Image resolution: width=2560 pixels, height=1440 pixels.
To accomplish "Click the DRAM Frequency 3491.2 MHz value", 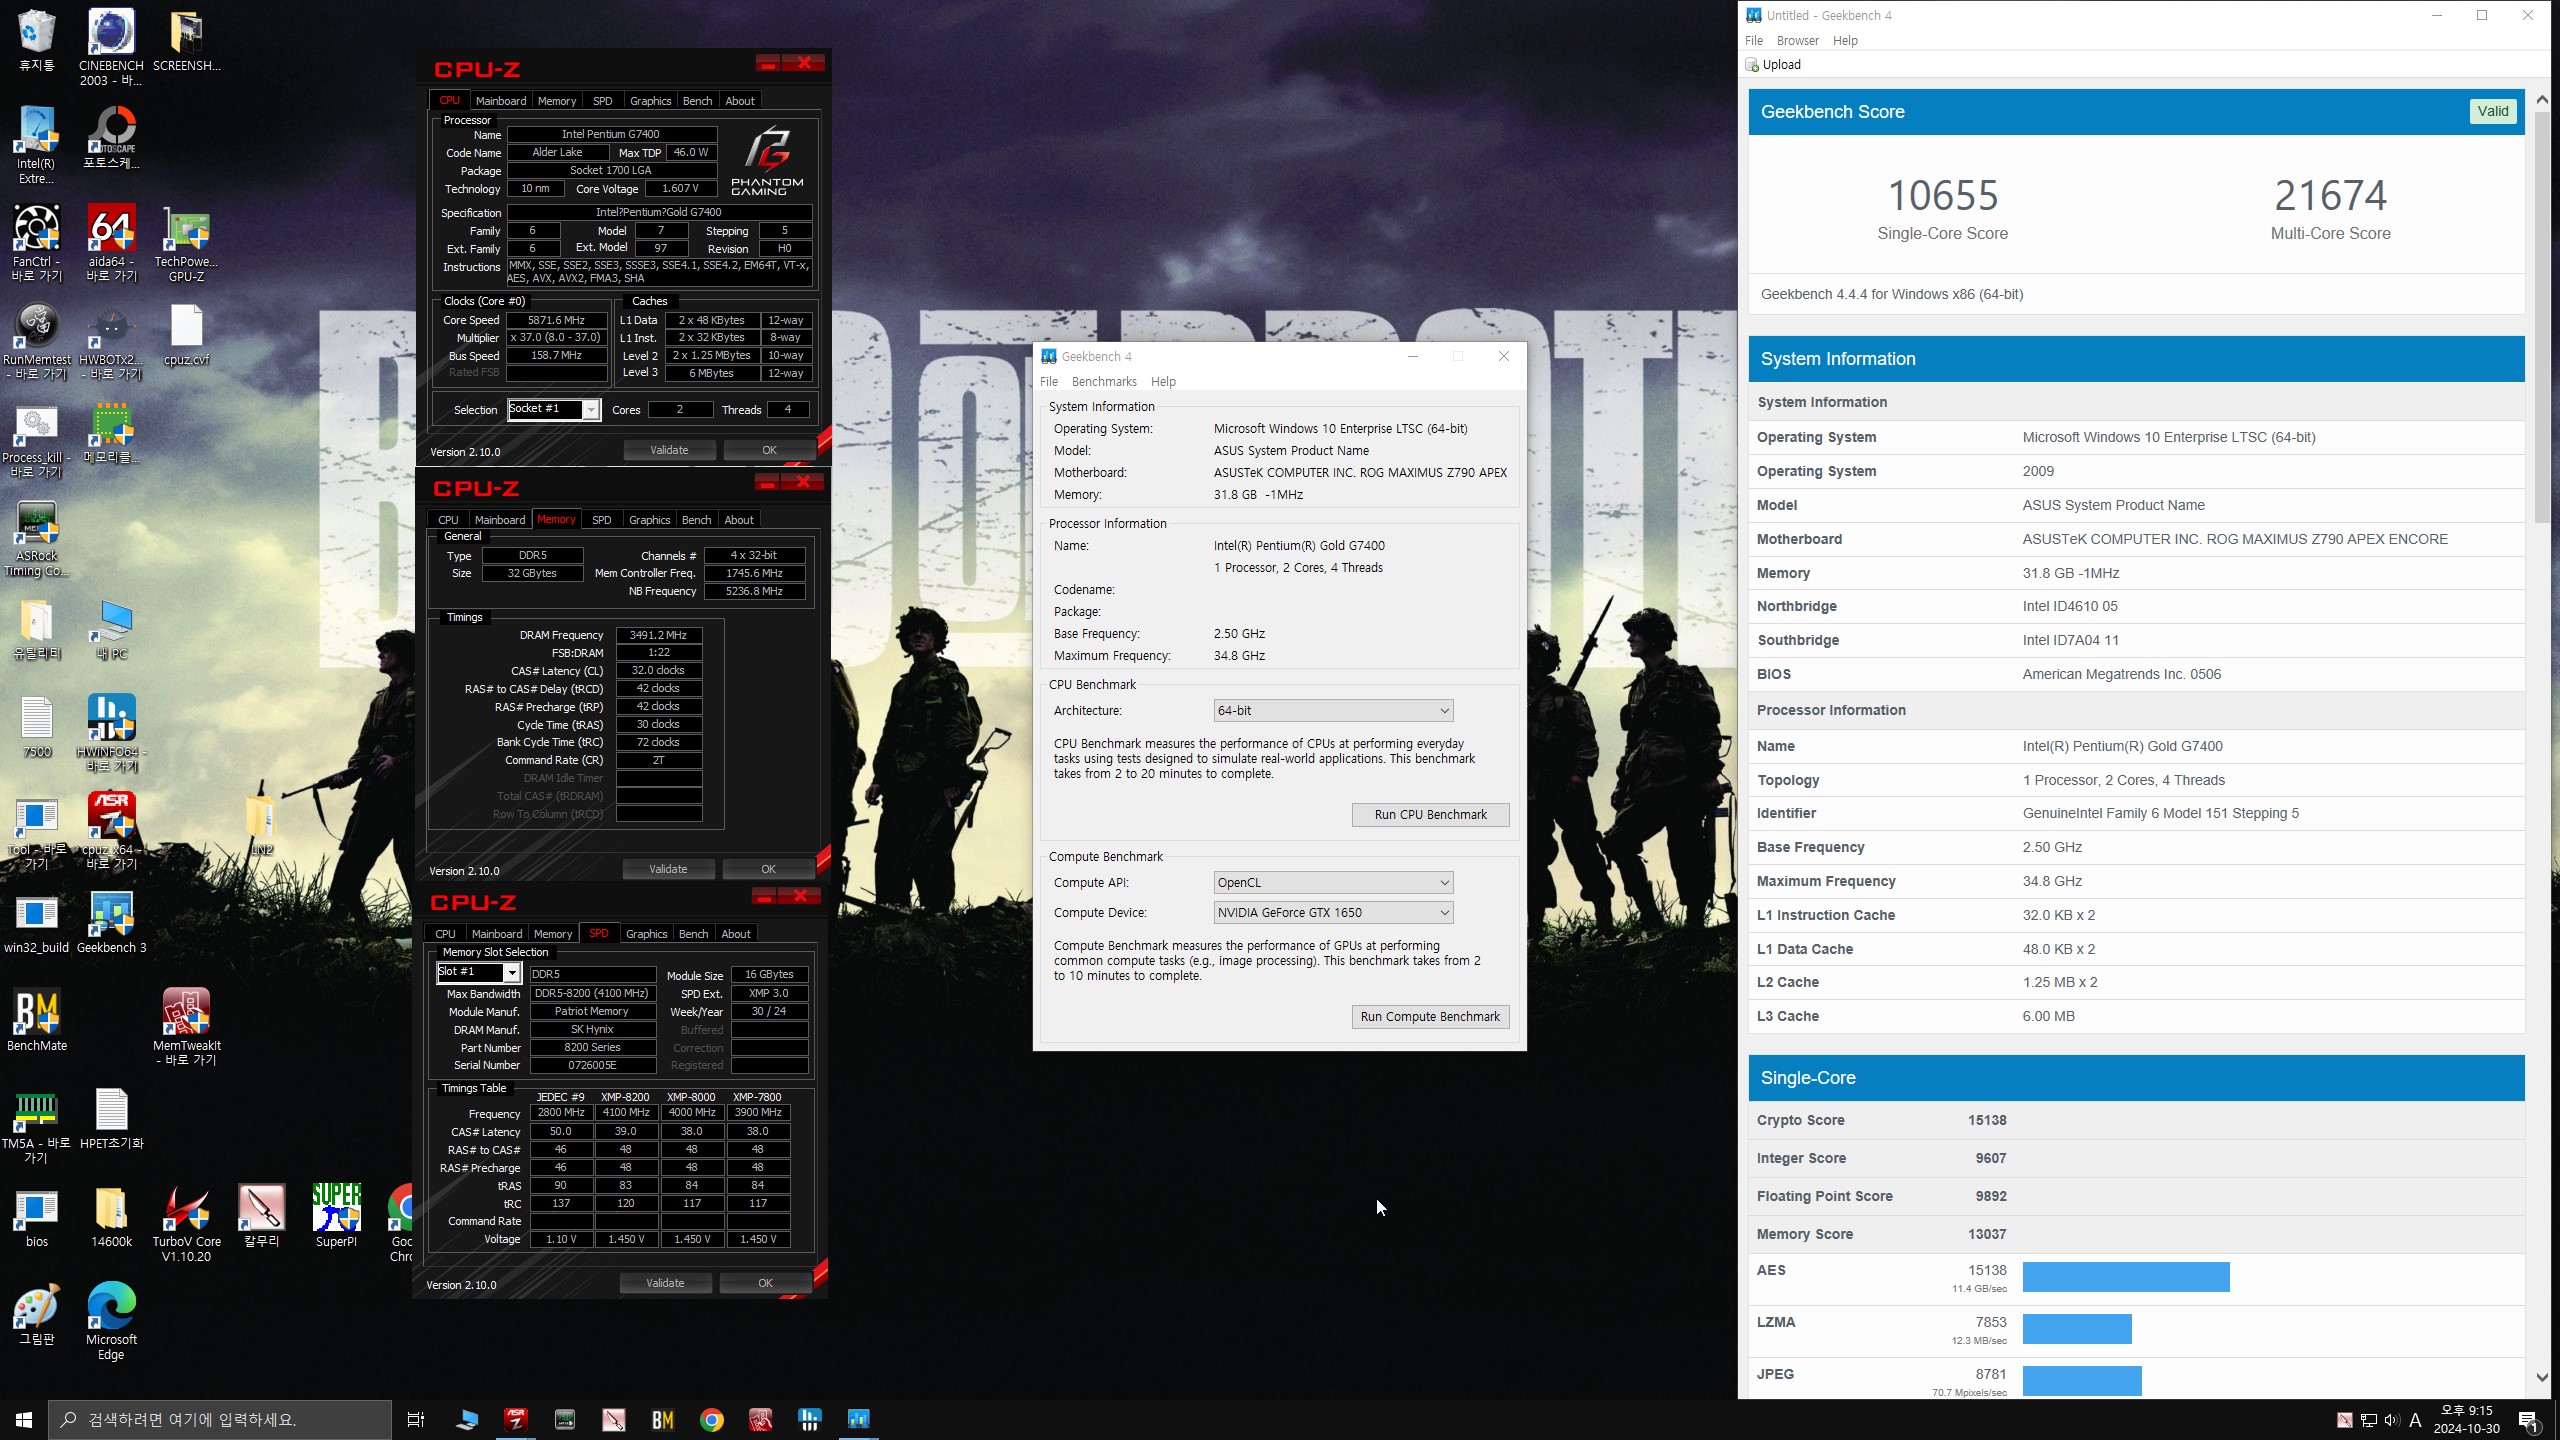I will (658, 635).
